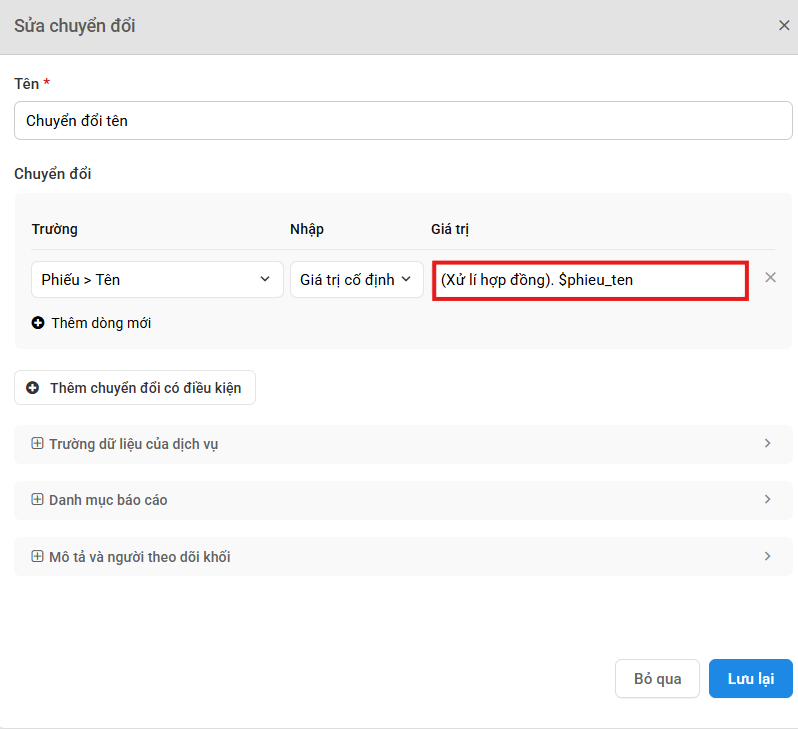This screenshot has height=731, width=798.
Task: Click Thêm chuyển đổi có điều kiện button
Action: pos(135,388)
